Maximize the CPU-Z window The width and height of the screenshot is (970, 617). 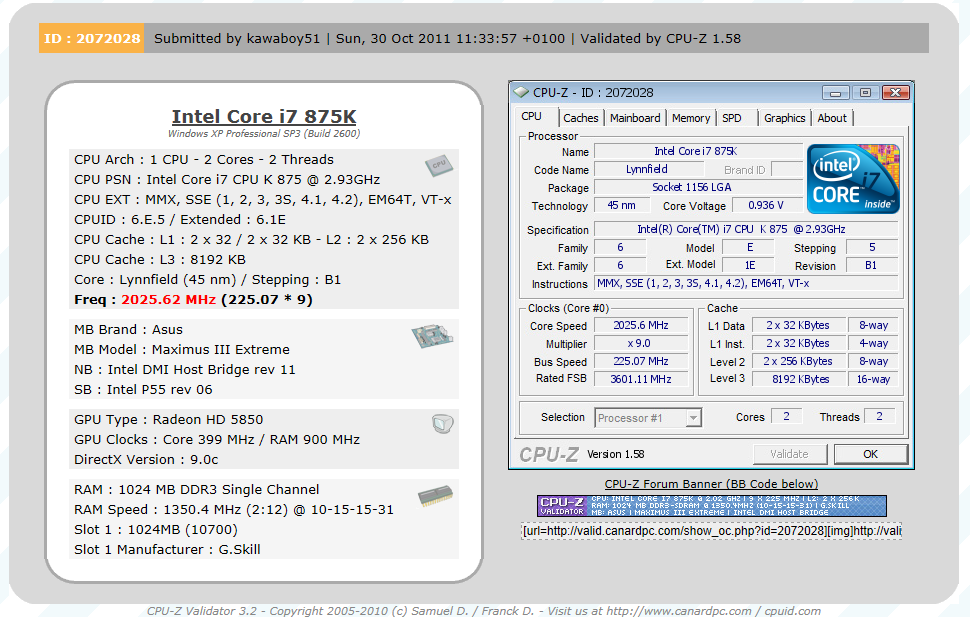[x=865, y=93]
